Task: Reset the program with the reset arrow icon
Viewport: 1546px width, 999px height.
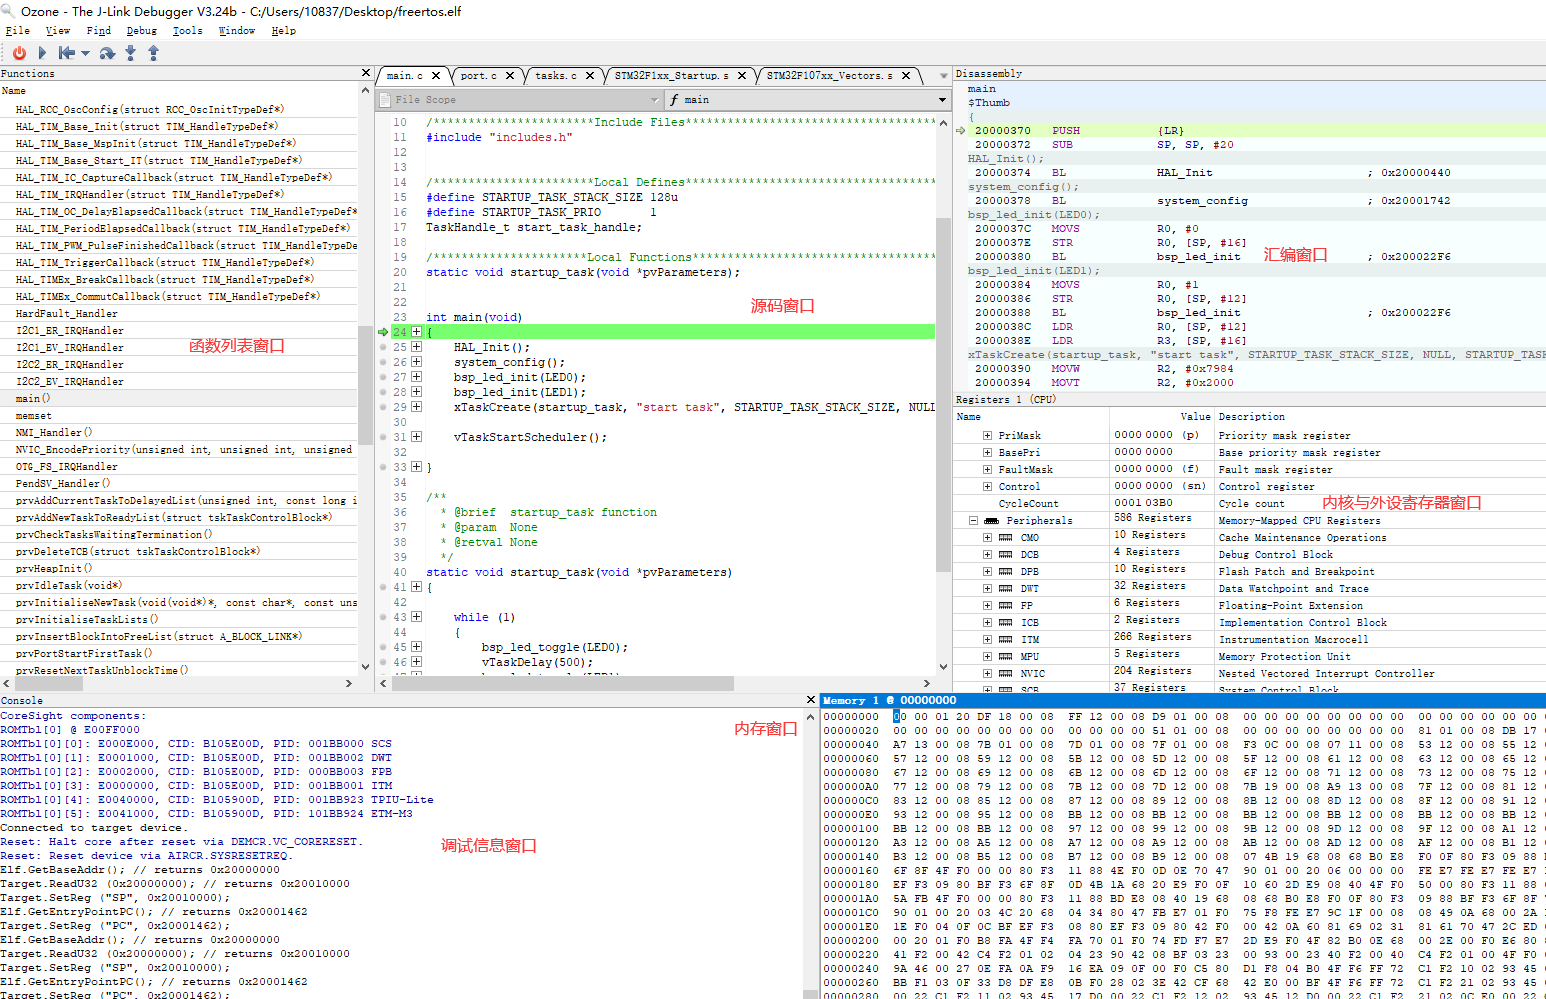Action: pos(66,53)
